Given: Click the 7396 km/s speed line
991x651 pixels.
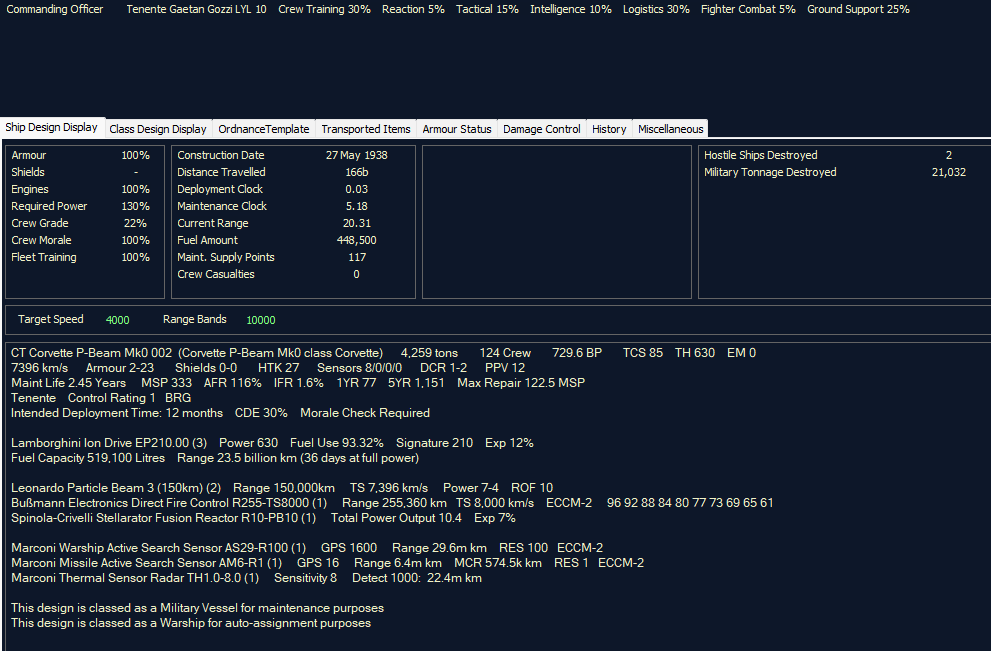Looking at the screenshot, I should pyautogui.click(x=268, y=368).
